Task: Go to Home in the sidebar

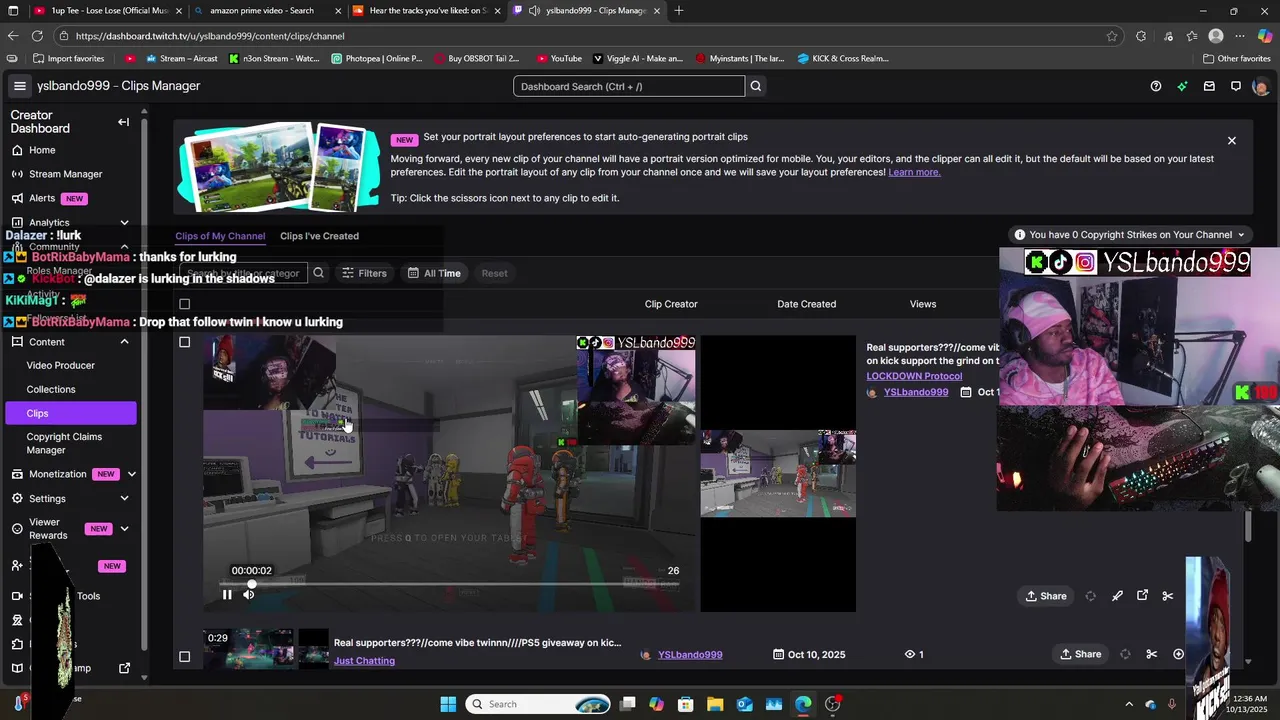Action: tap(42, 150)
